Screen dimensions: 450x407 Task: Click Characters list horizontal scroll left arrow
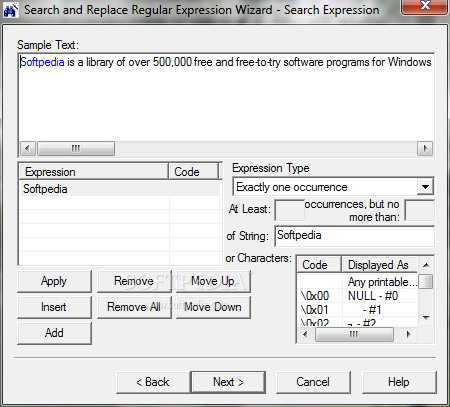pos(305,334)
